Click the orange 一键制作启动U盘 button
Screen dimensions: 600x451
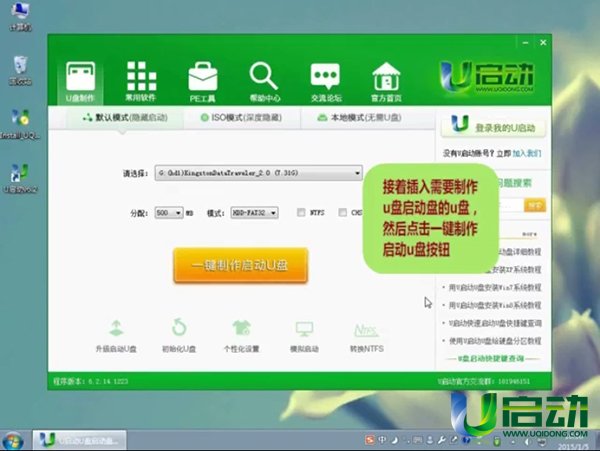pos(241,265)
